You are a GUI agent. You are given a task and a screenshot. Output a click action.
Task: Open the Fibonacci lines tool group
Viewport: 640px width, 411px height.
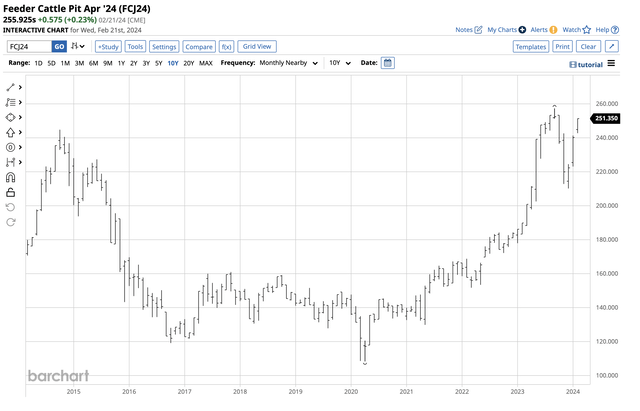pos(11,102)
